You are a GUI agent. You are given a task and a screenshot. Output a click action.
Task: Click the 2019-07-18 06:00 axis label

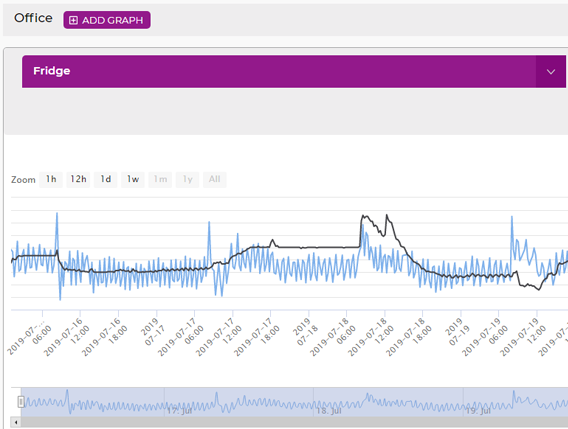[333, 337]
